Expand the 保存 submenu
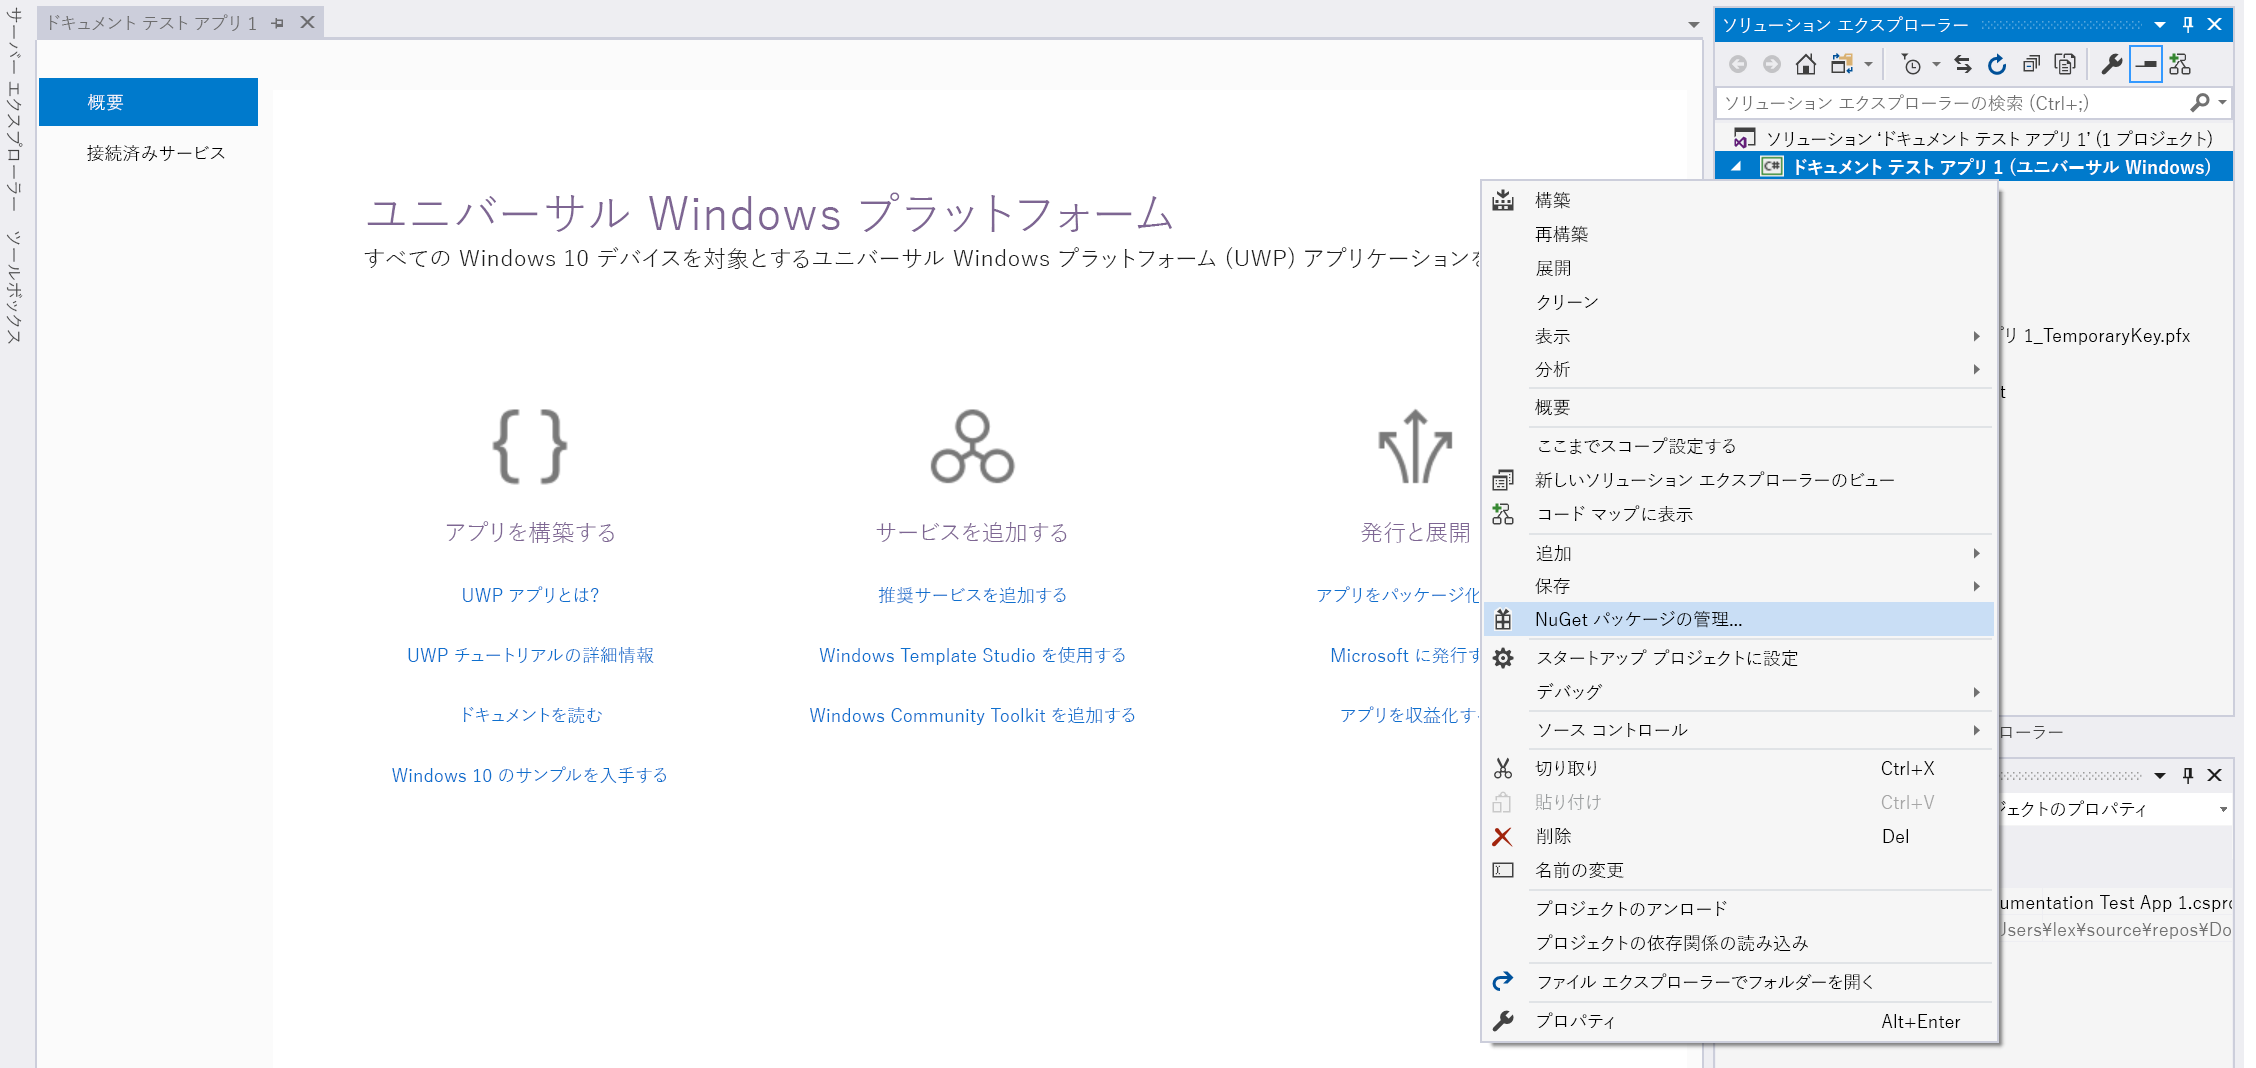2256x1068 pixels. 1739,586
